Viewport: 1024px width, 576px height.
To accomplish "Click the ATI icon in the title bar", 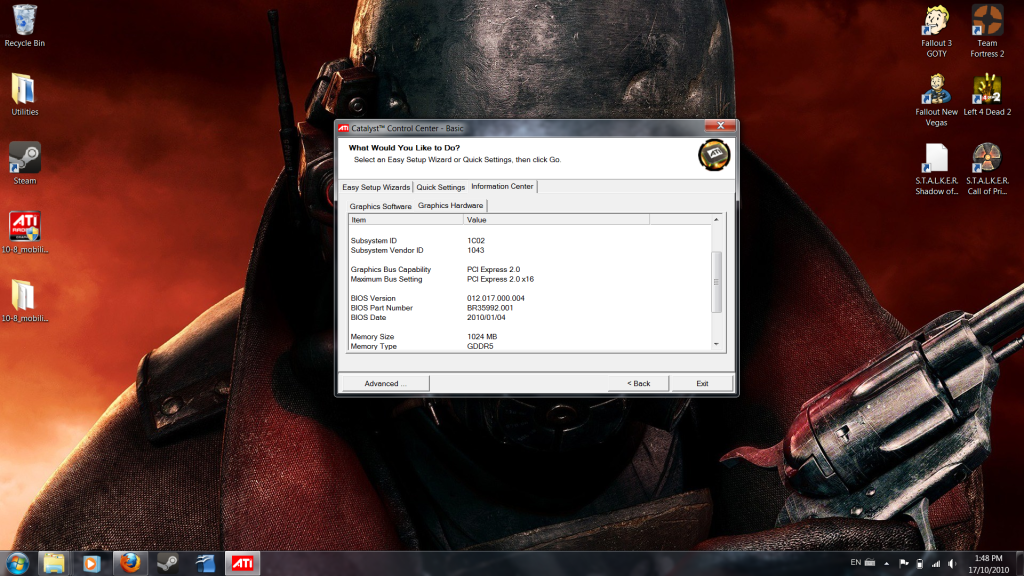I will 344,128.
